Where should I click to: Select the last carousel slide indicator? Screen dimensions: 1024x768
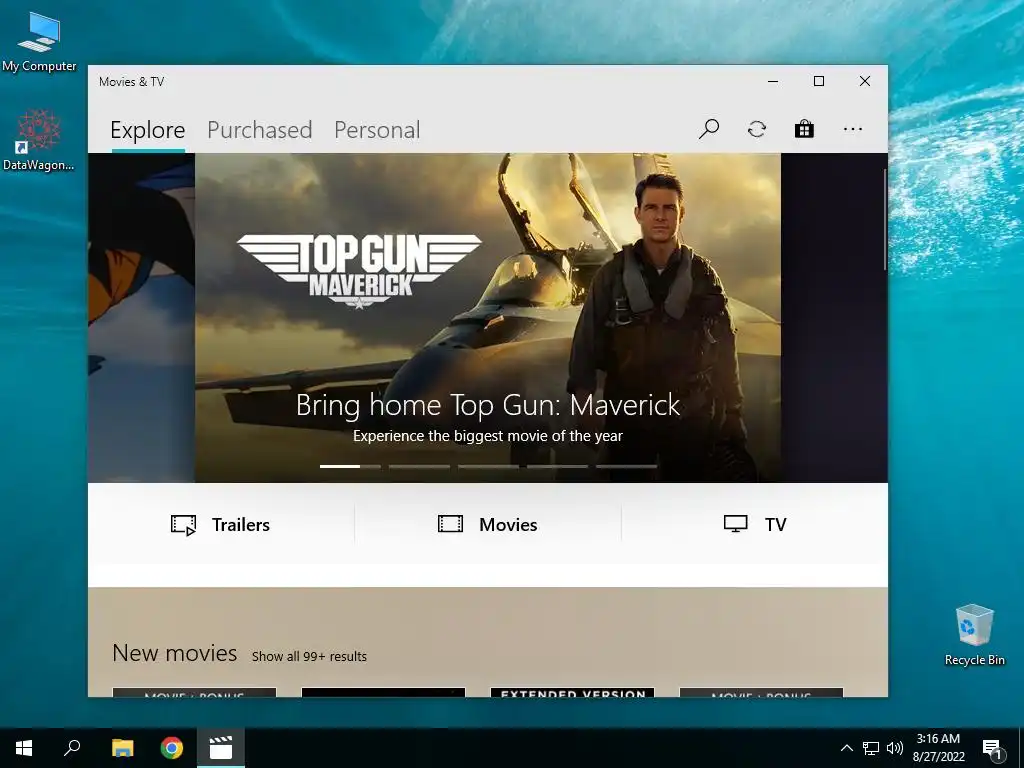tap(626, 466)
